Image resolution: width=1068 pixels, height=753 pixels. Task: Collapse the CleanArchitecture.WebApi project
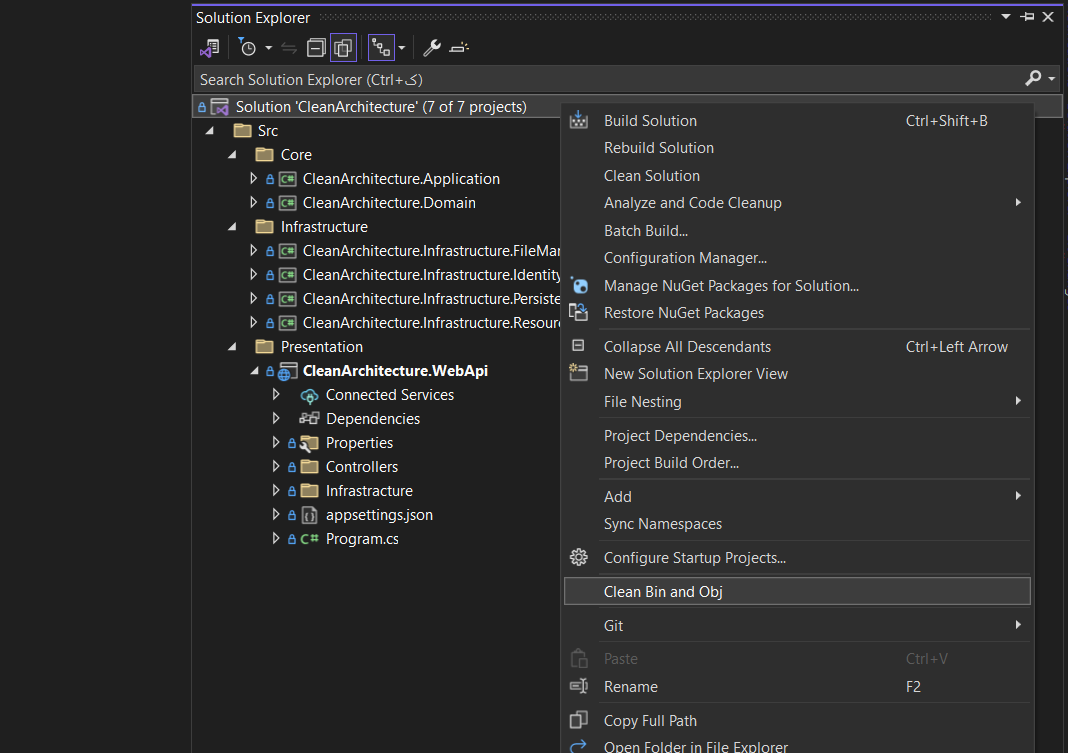(255, 370)
